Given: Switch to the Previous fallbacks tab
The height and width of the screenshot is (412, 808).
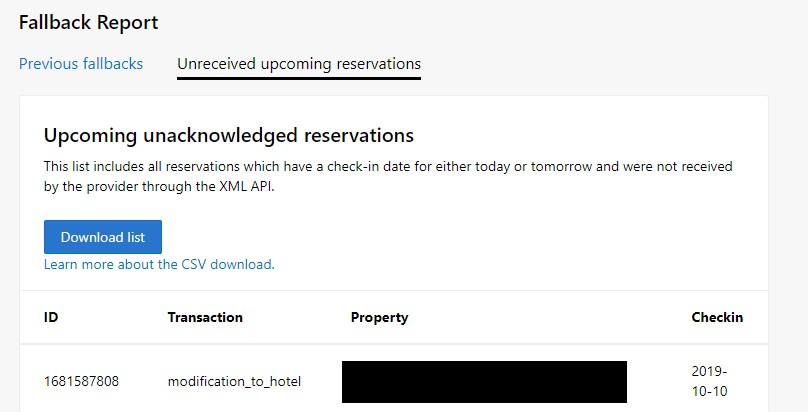Looking at the screenshot, I should click(81, 64).
